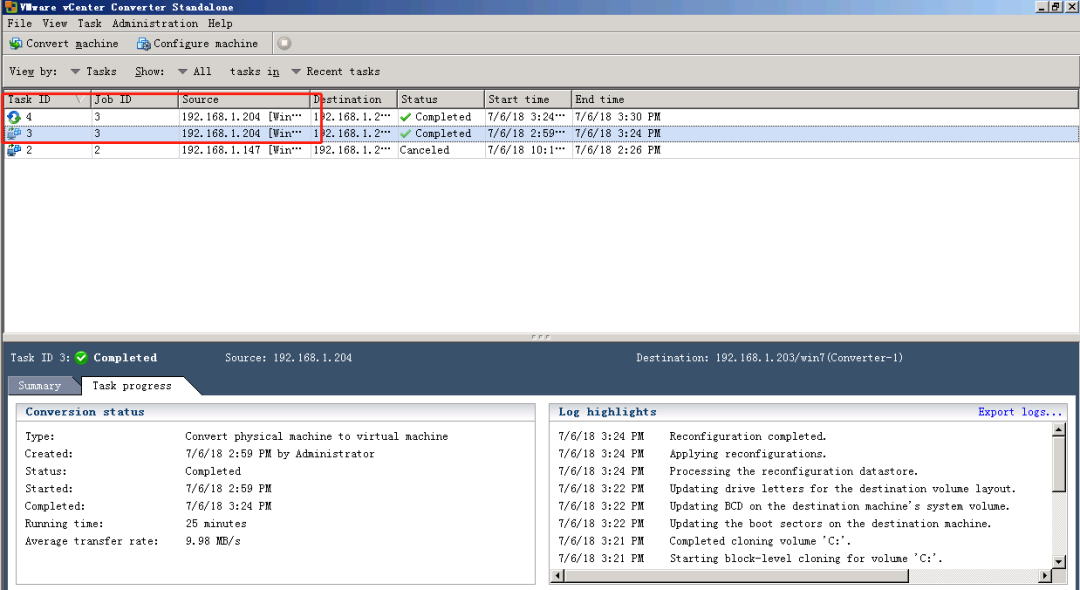Select the 7/6/18 2:26 PM end time
1080x590 pixels.
[x=618, y=150]
